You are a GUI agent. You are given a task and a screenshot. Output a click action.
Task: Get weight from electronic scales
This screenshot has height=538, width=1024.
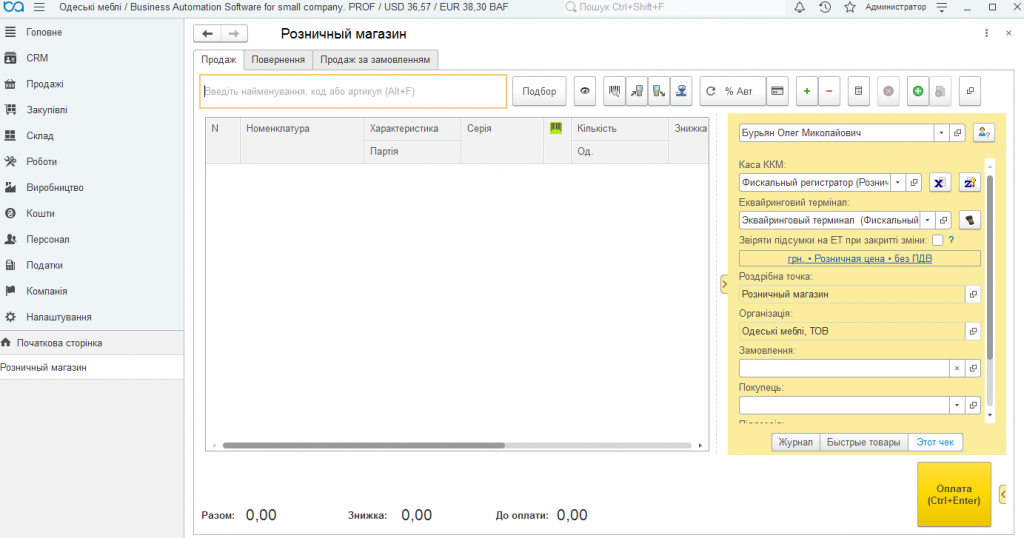pyautogui.click(x=681, y=91)
